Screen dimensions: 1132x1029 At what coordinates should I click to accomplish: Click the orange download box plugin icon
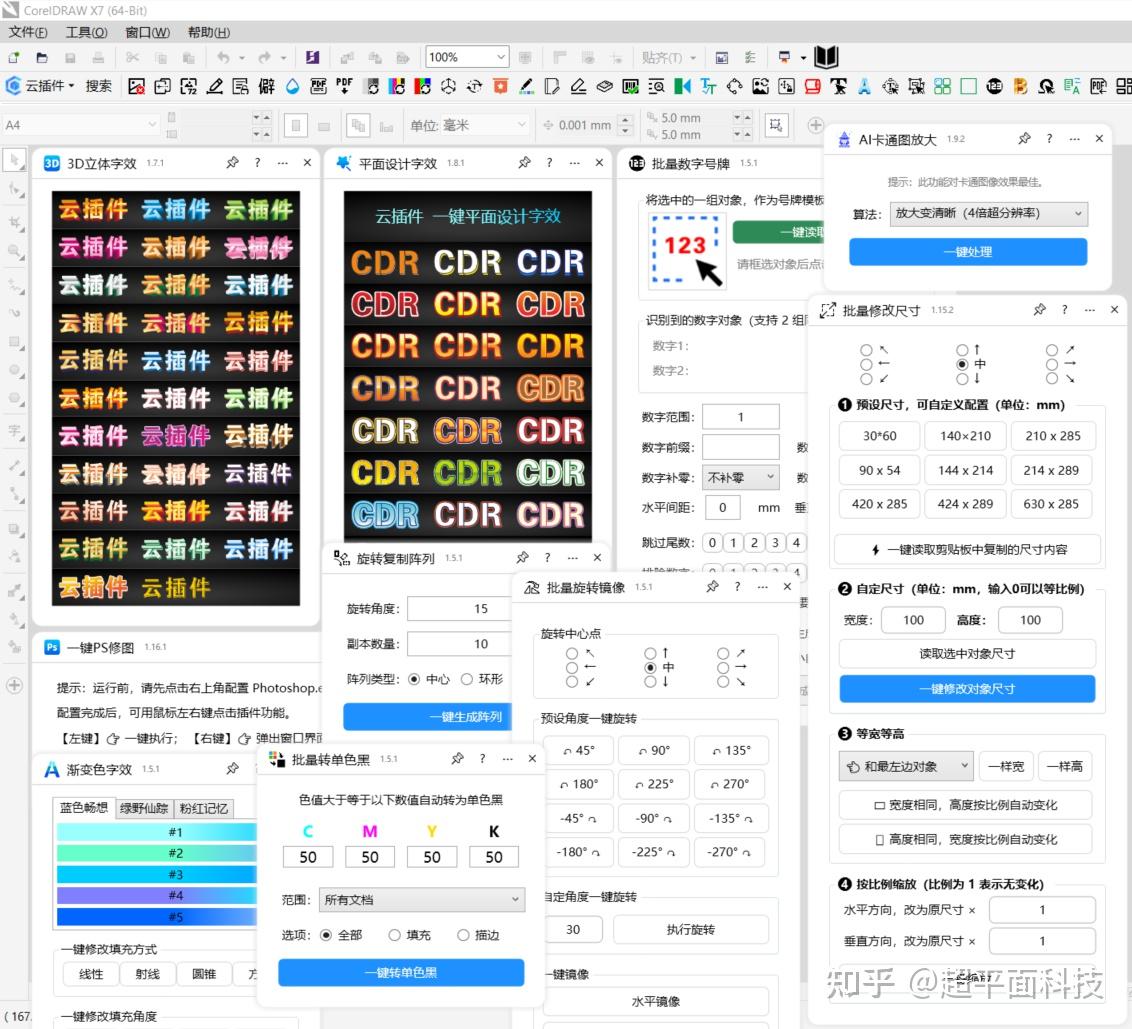click(500, 87)
